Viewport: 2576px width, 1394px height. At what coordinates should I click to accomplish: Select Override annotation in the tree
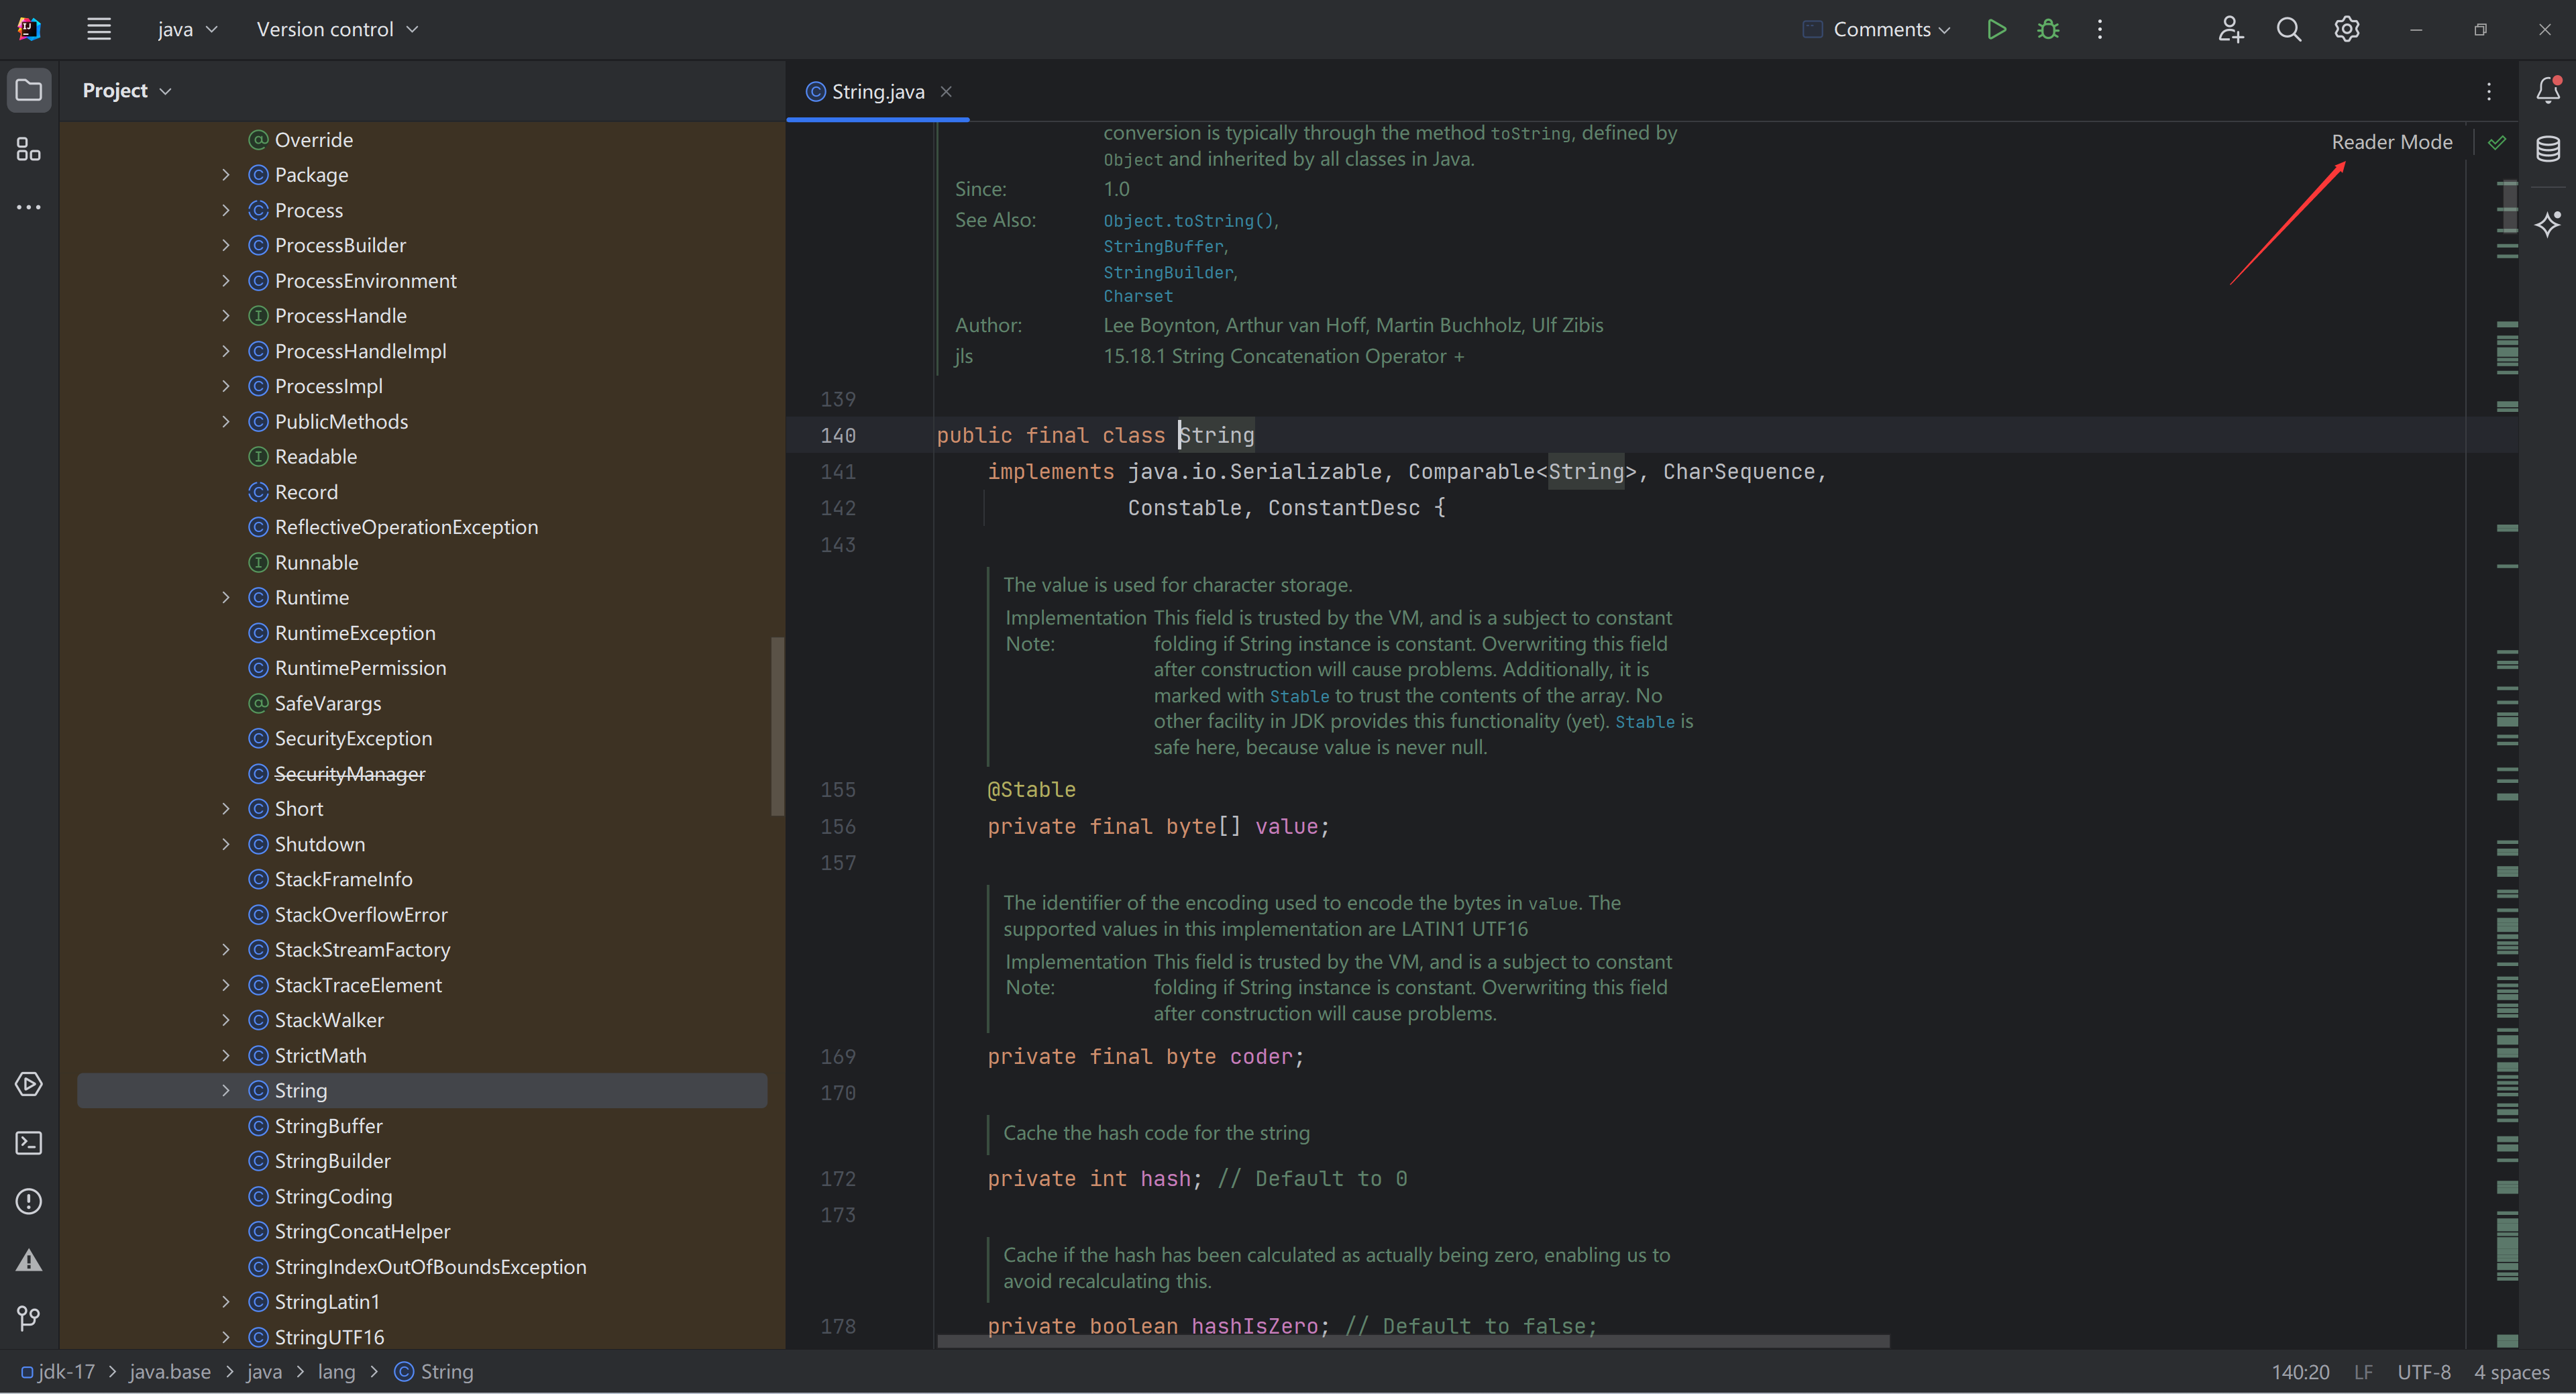point(313,140)
